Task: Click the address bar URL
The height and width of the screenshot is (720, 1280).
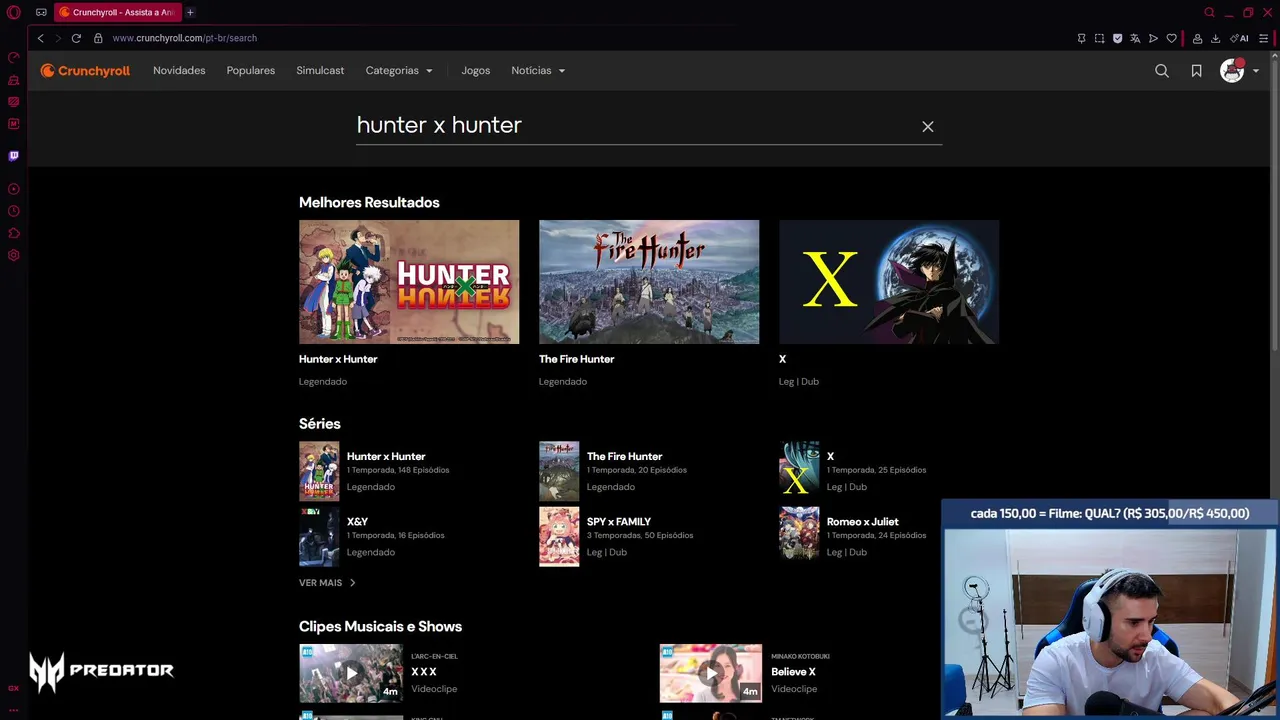Action: tap(185, 38)
